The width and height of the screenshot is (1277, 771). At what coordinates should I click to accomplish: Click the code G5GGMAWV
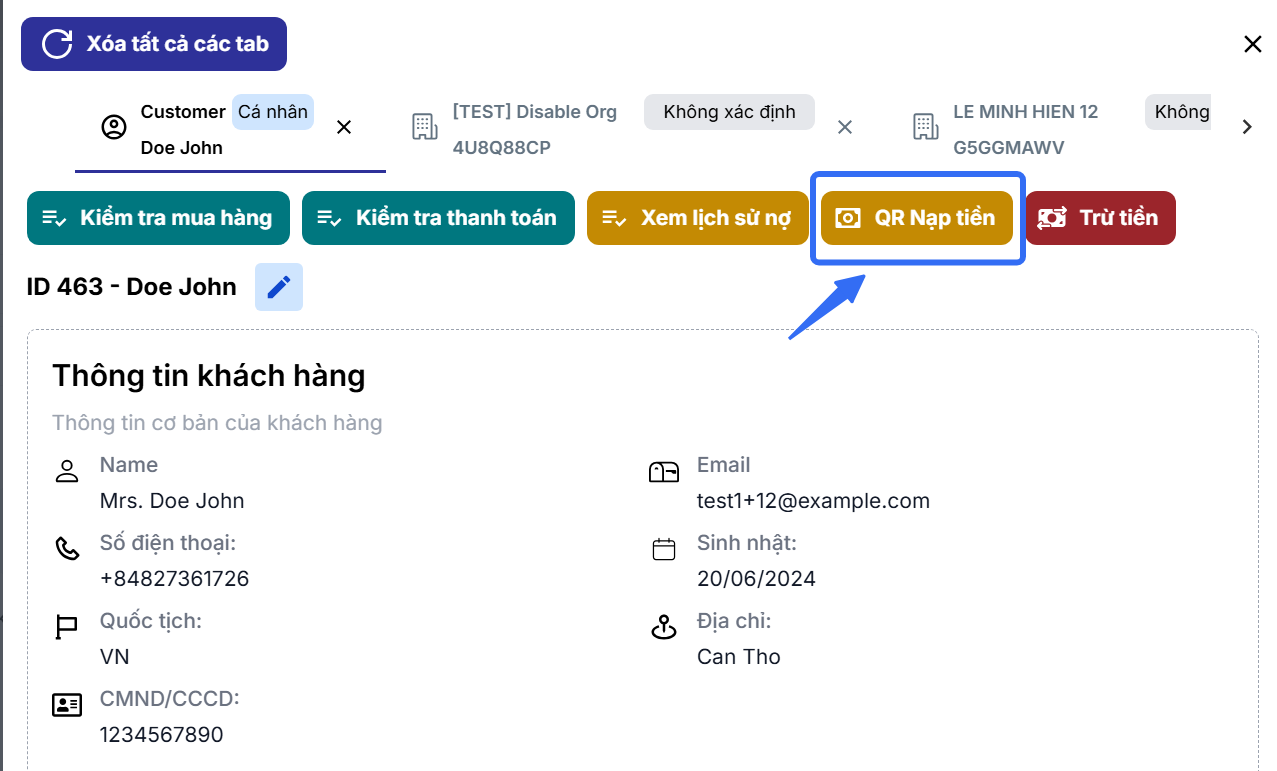coord(1009,148)
